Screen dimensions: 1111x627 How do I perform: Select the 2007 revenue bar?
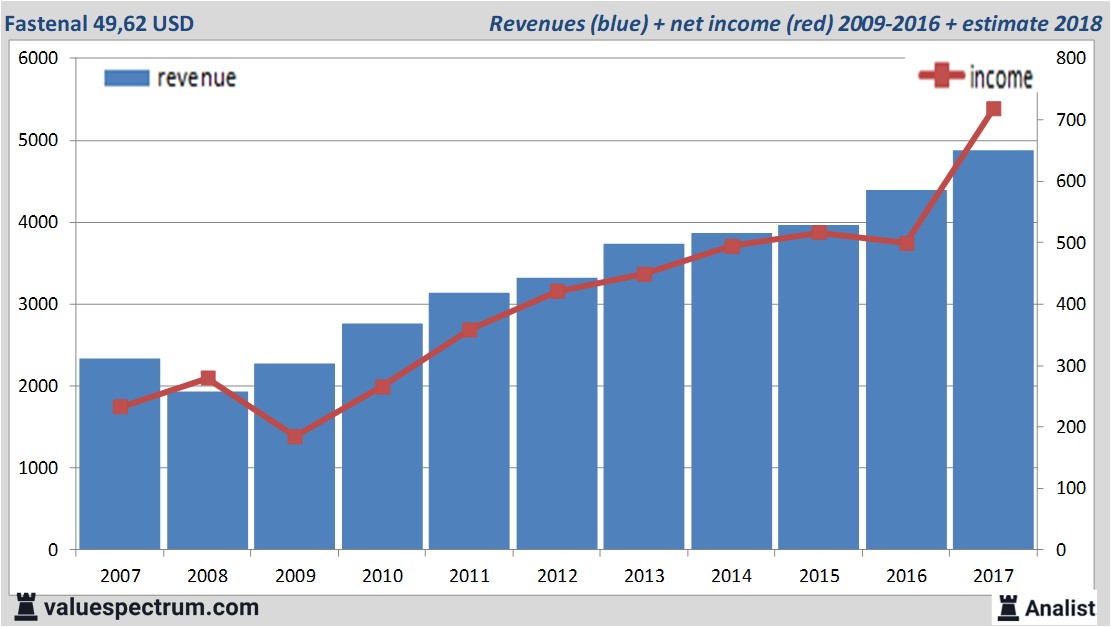[x=120, y=454]
